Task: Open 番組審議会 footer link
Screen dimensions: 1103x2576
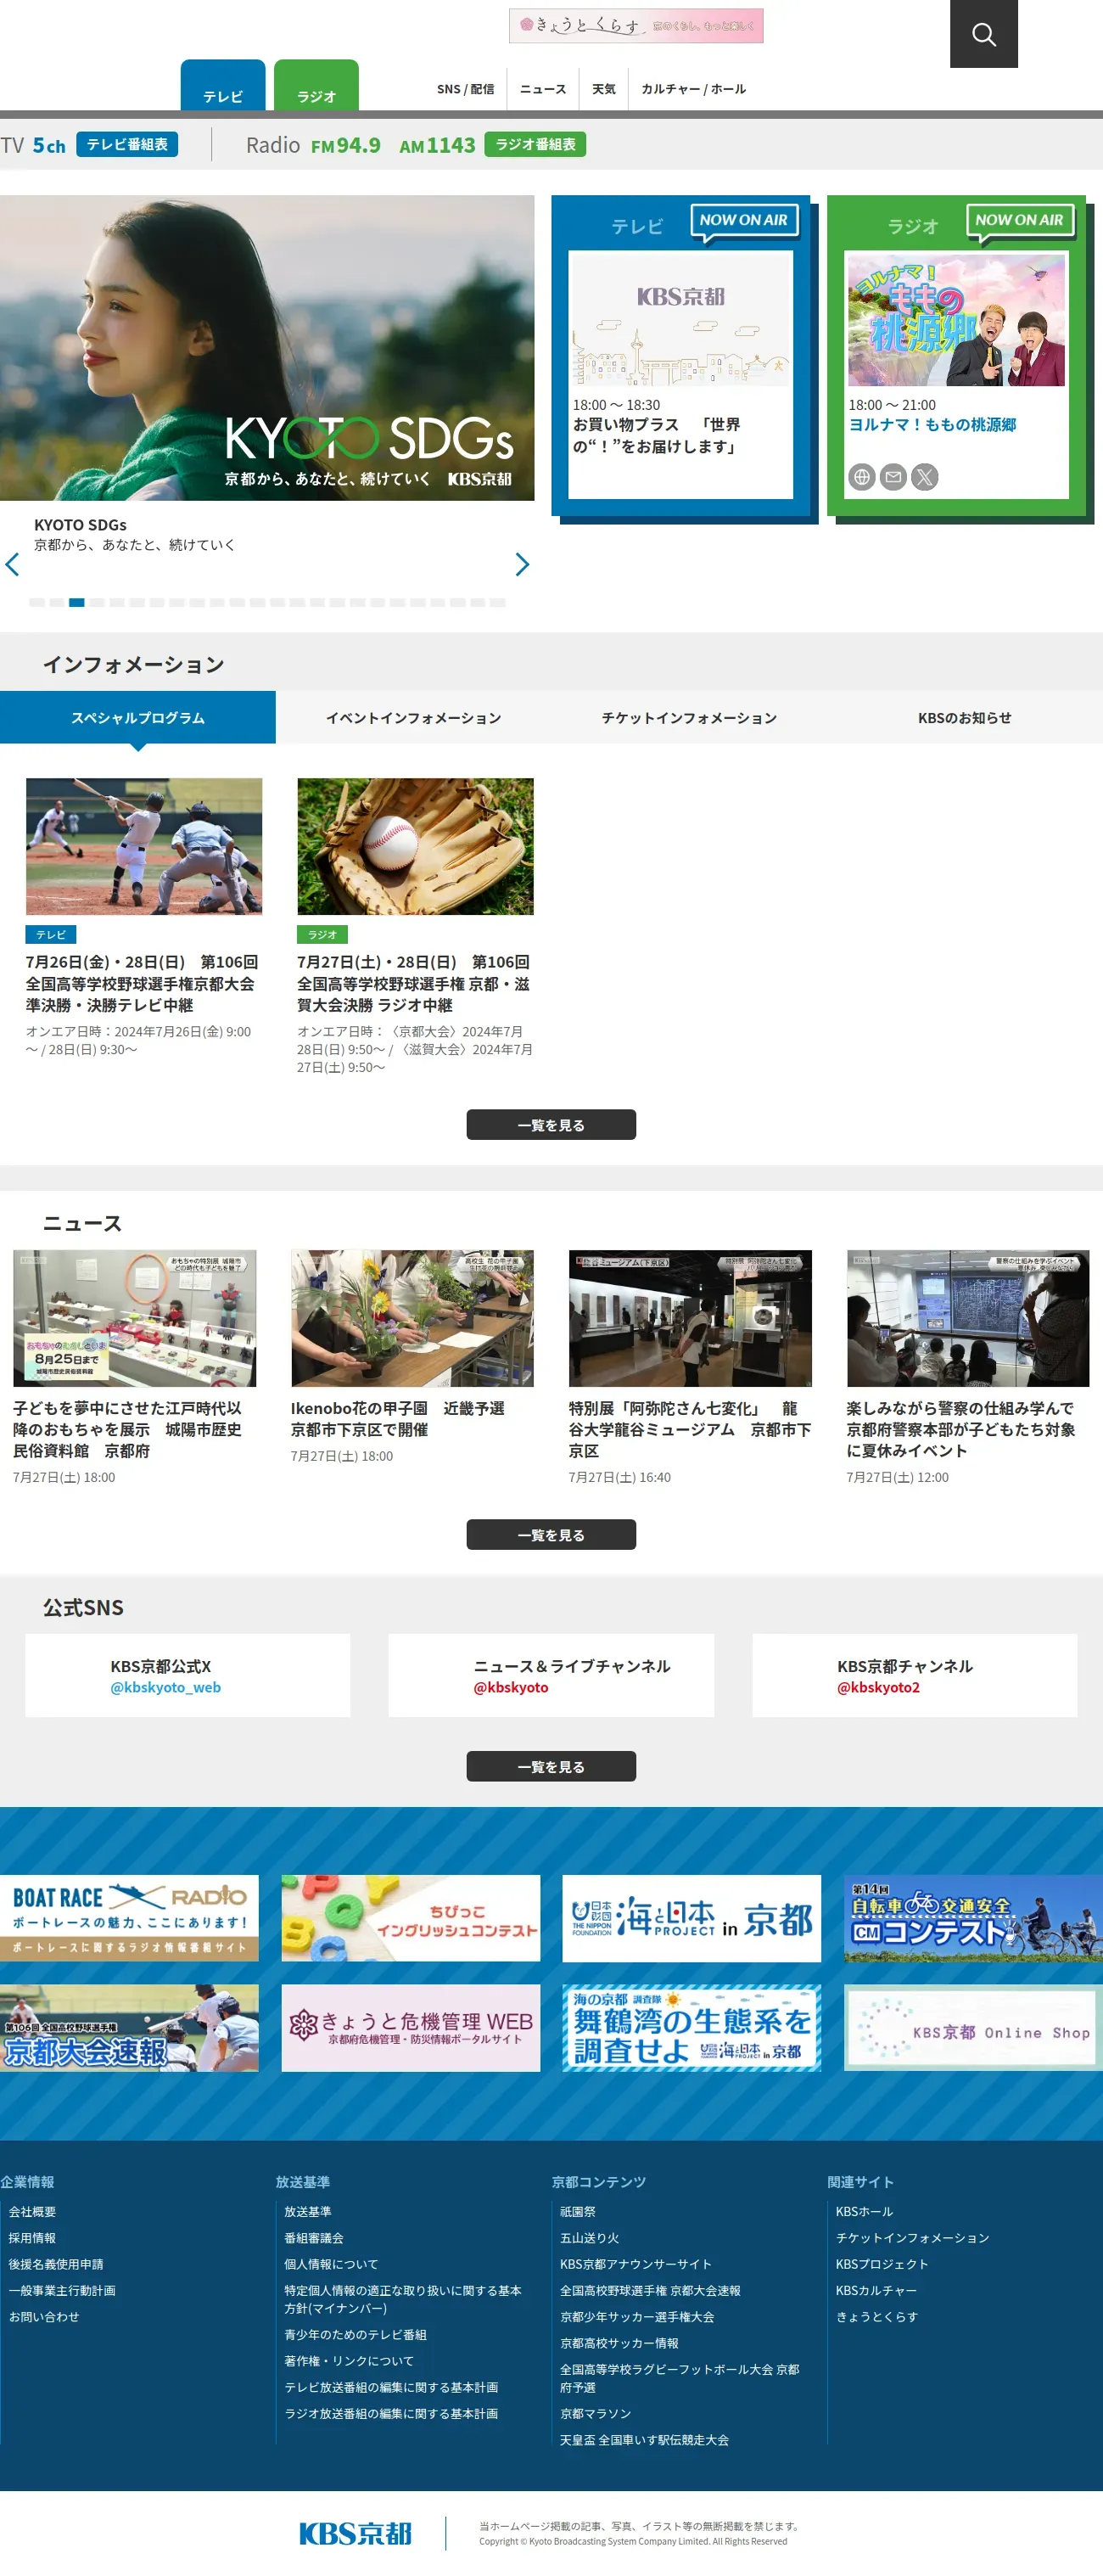Action: coord(314,2238)
